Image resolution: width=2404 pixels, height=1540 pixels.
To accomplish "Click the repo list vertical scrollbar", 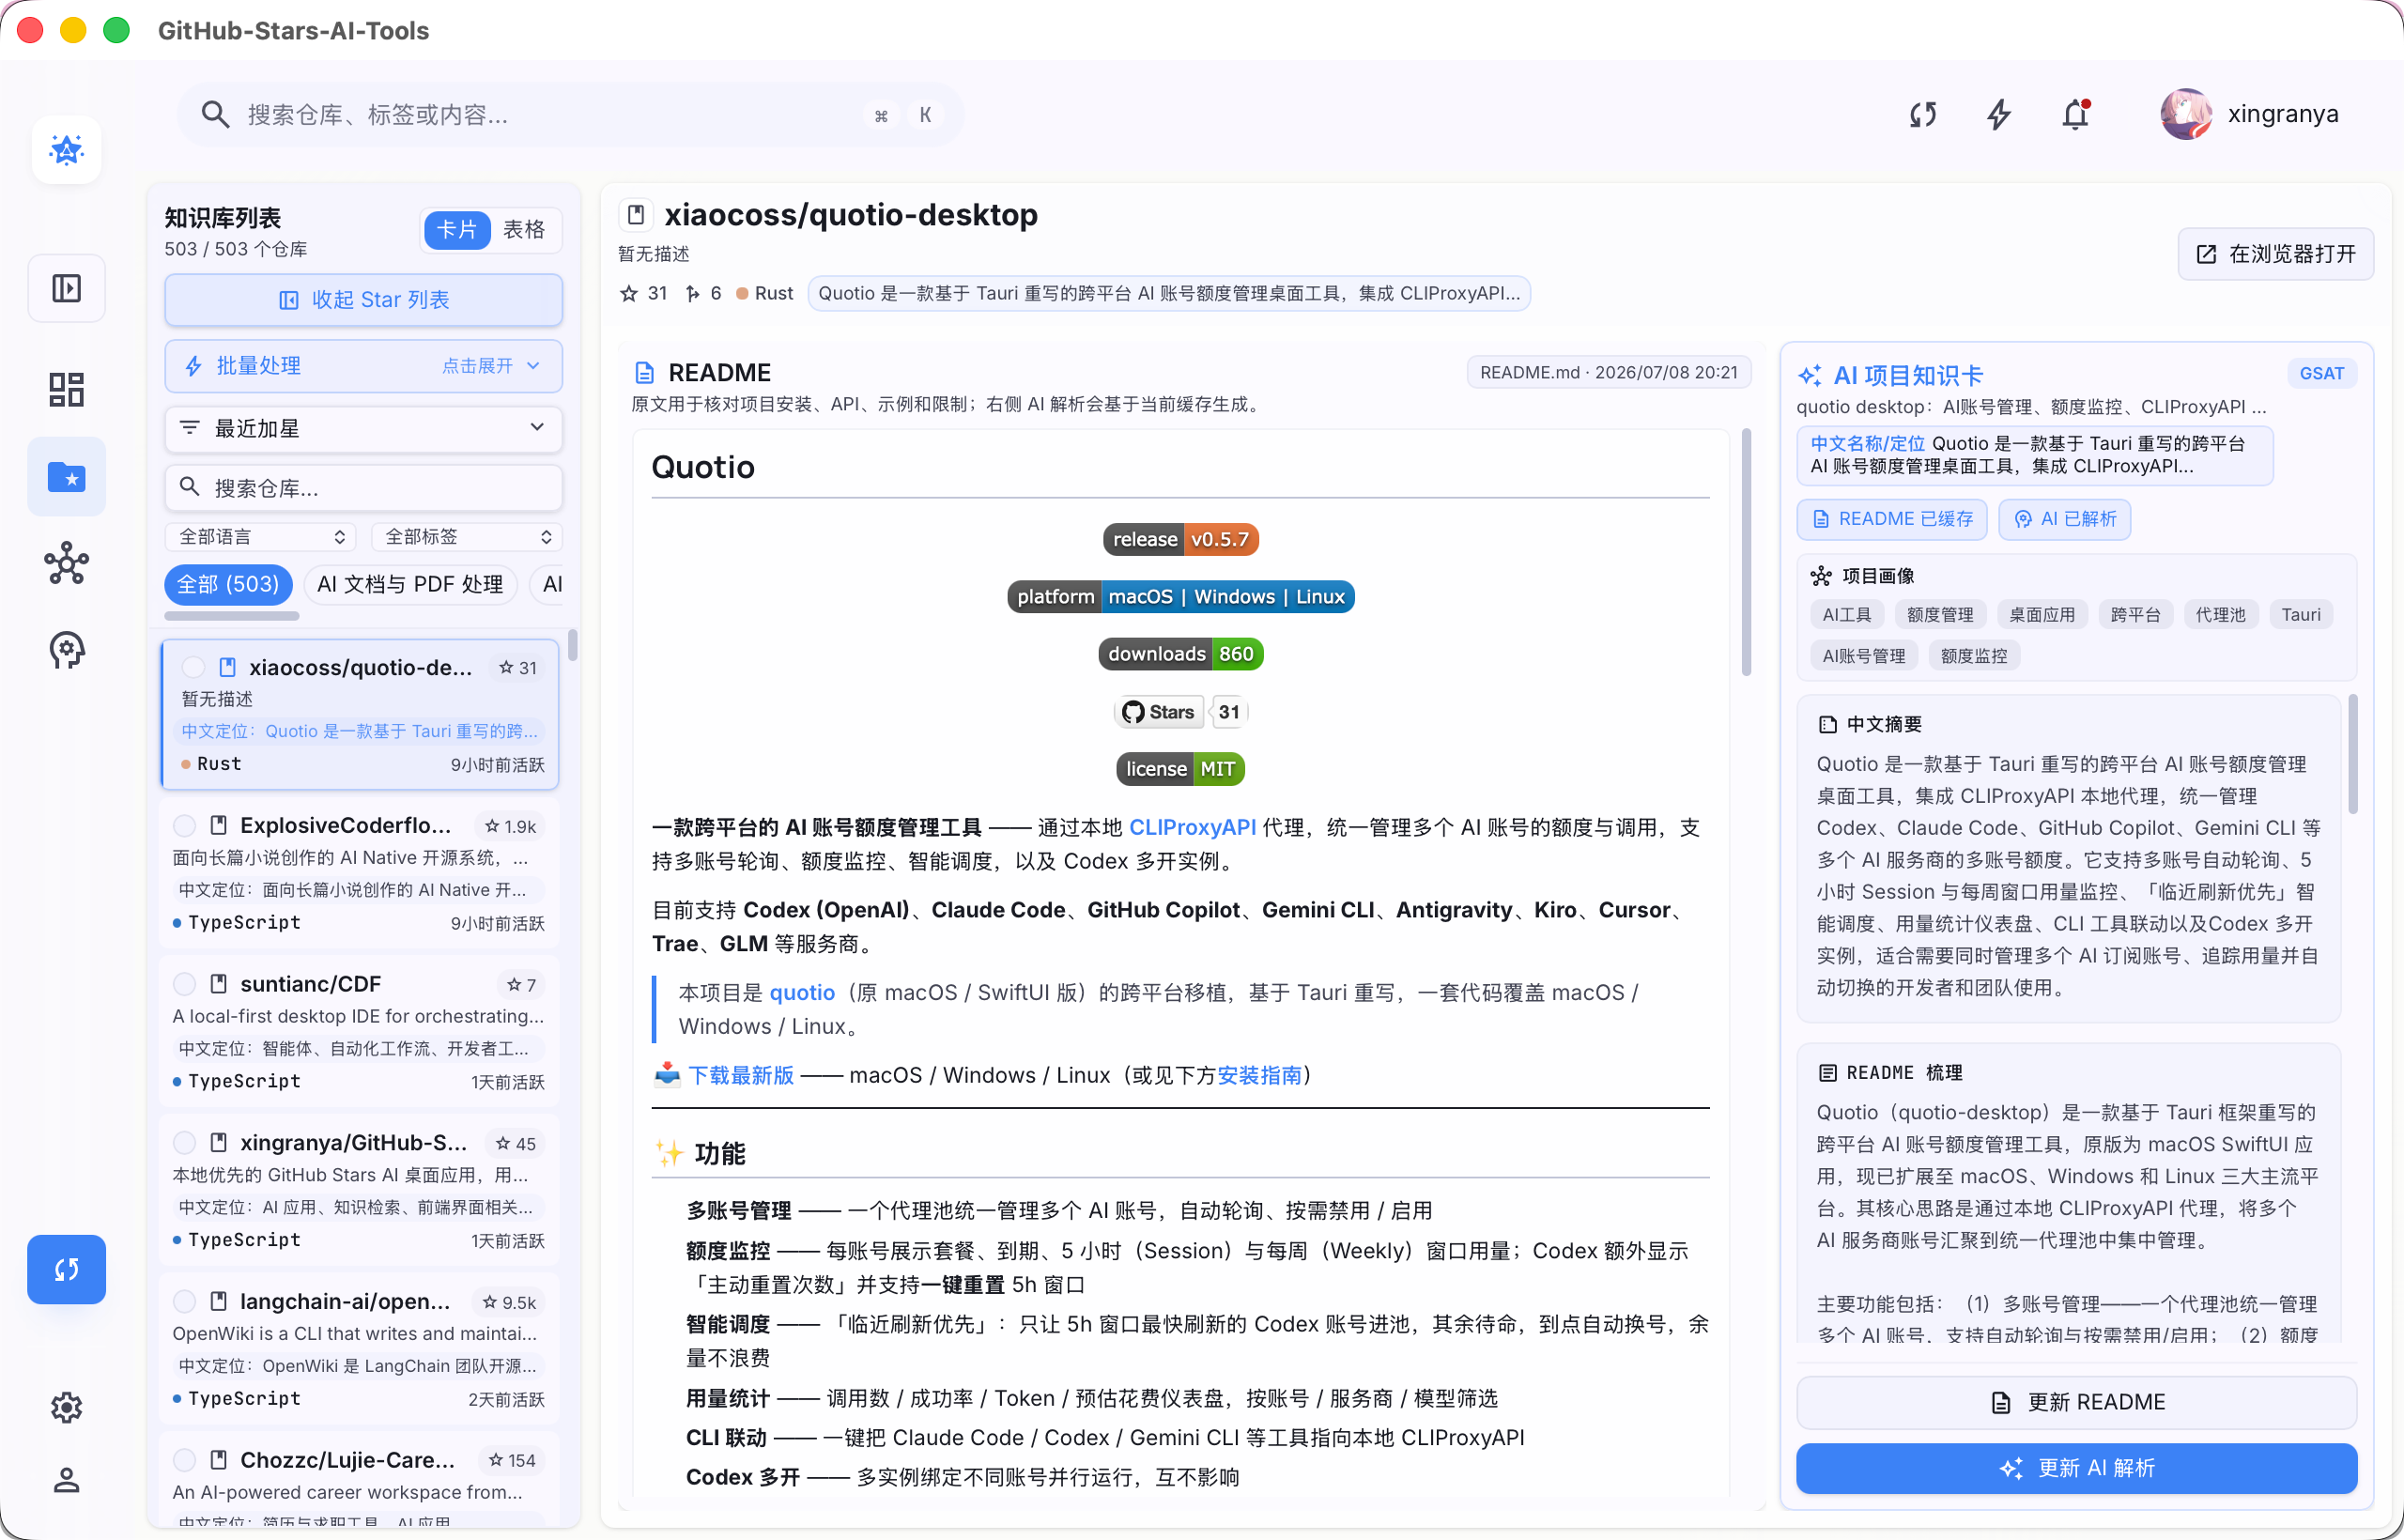I will point(572,645).
